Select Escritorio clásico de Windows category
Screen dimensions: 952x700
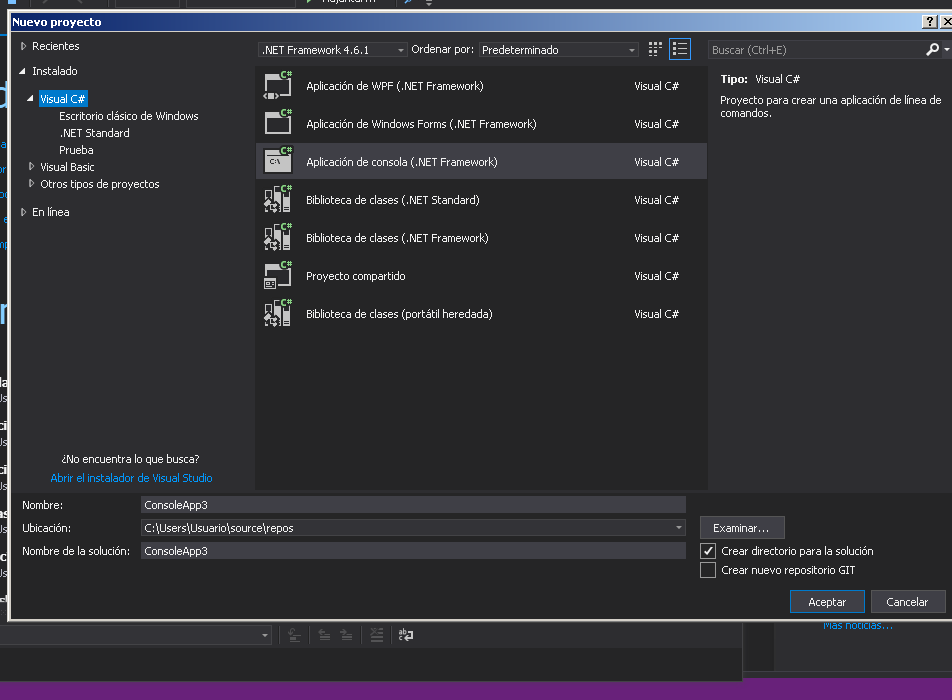pos(129,116)
